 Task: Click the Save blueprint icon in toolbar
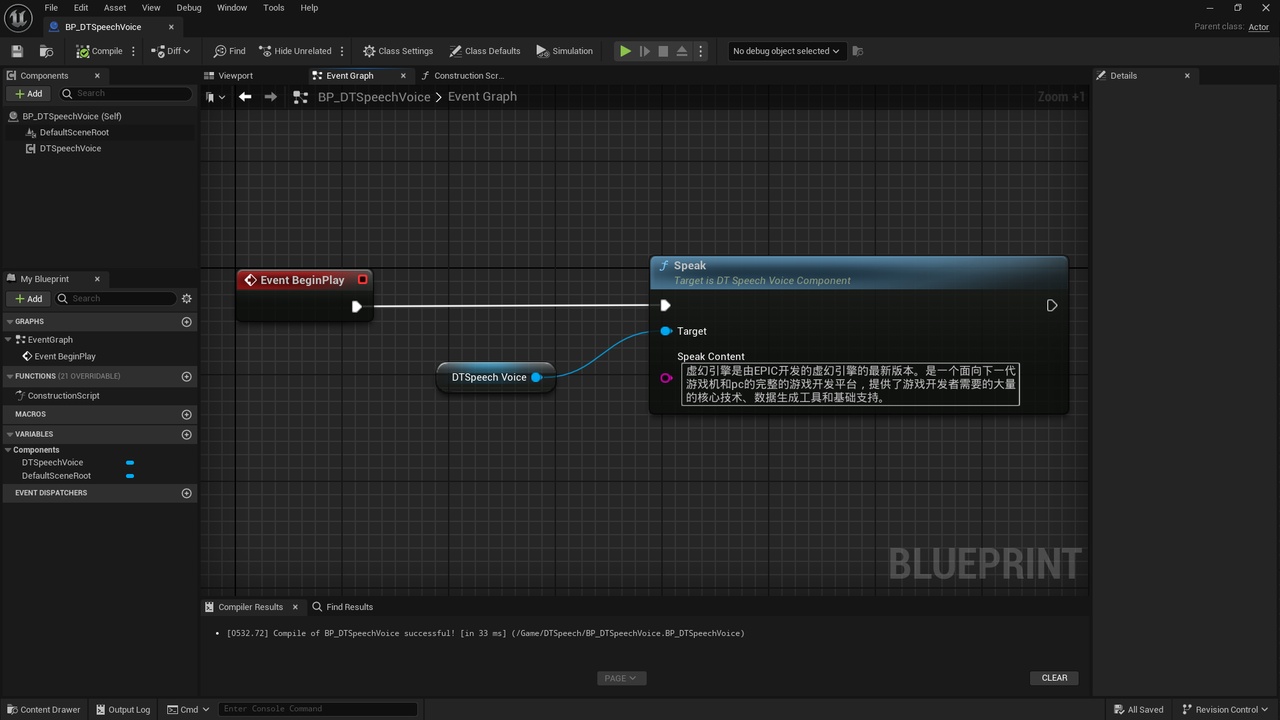pos(17,51)
